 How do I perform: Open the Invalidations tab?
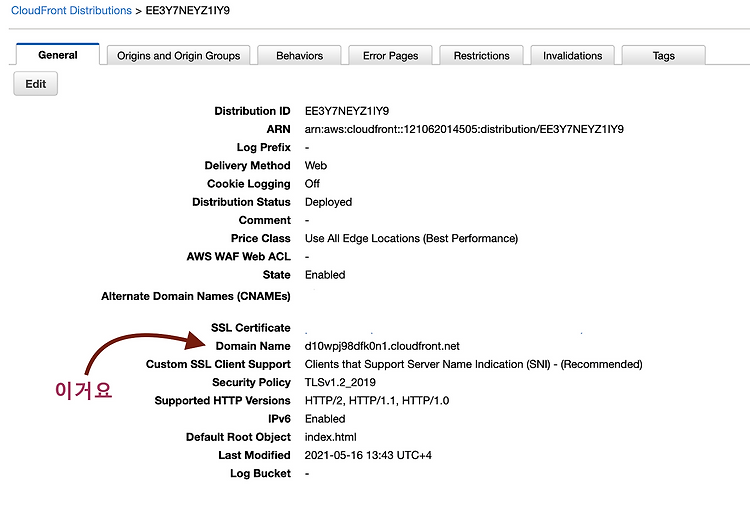[x=573, y=56]
